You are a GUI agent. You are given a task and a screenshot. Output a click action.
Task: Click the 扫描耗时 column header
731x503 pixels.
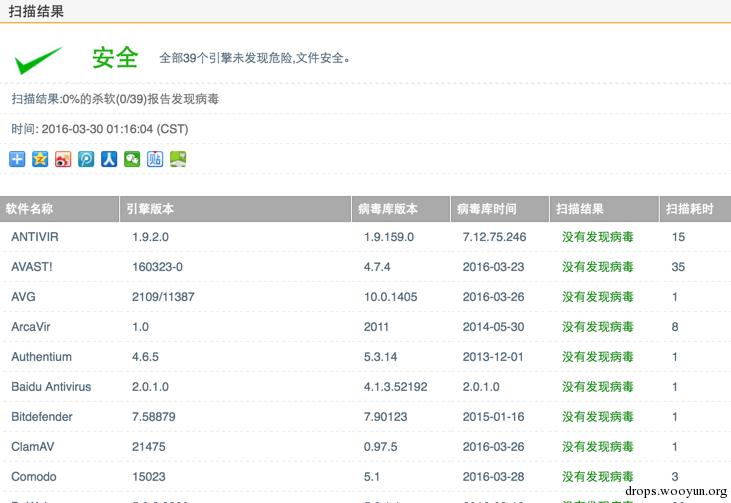690,209
